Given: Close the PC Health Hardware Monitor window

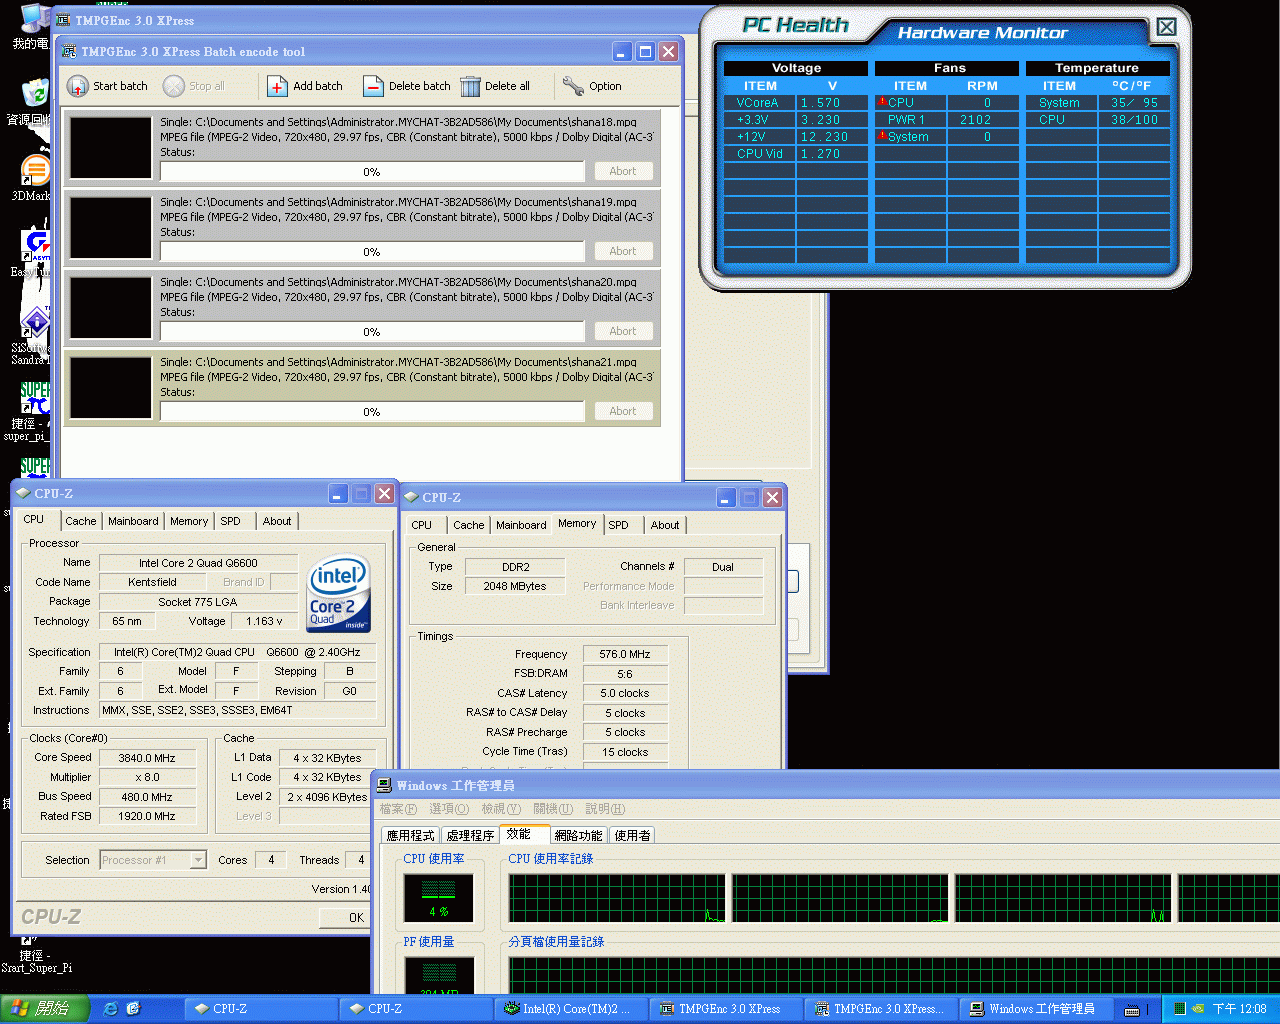Looking at the screenshot, I should click(1166, 27).
